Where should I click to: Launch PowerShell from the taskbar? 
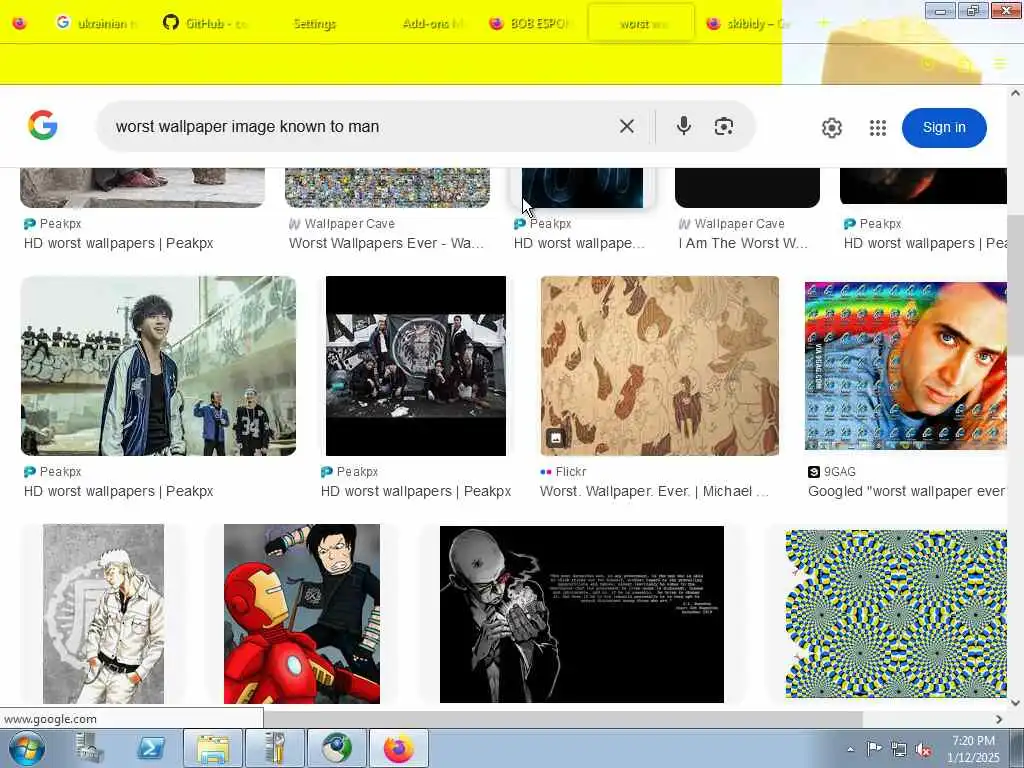150,748
